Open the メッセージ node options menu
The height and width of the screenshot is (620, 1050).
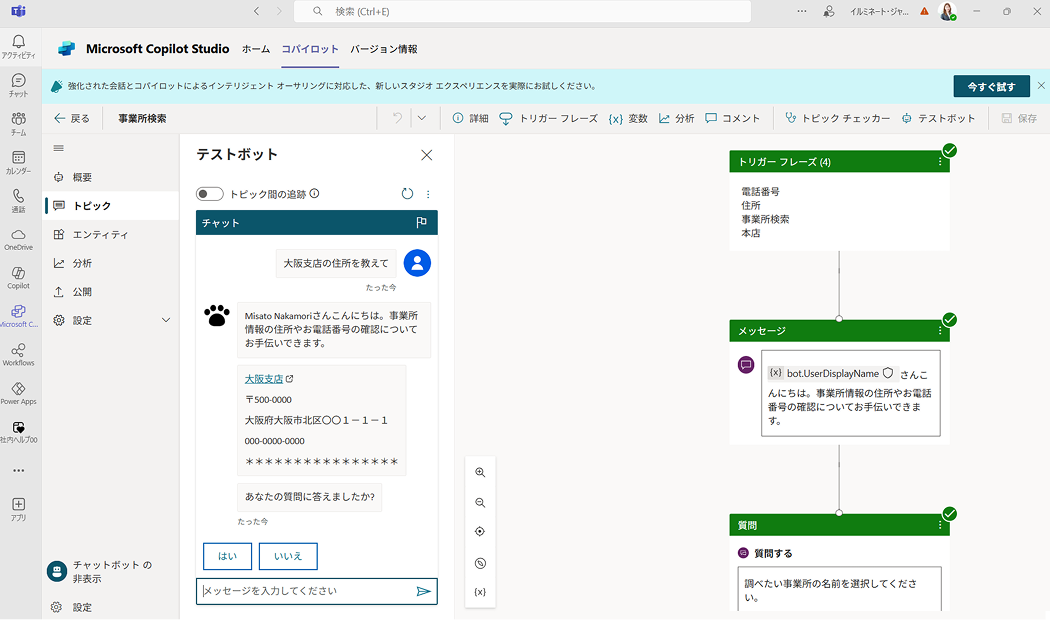pos(940,331)
